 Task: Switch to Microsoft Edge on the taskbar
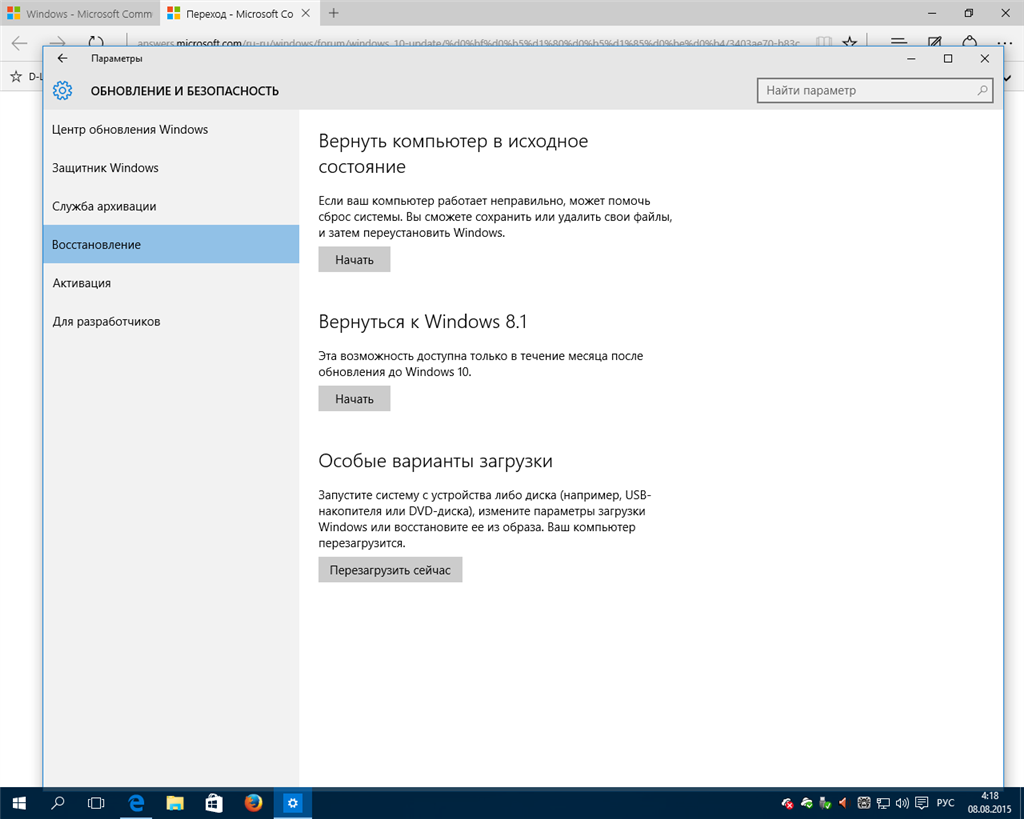[136, 803]
